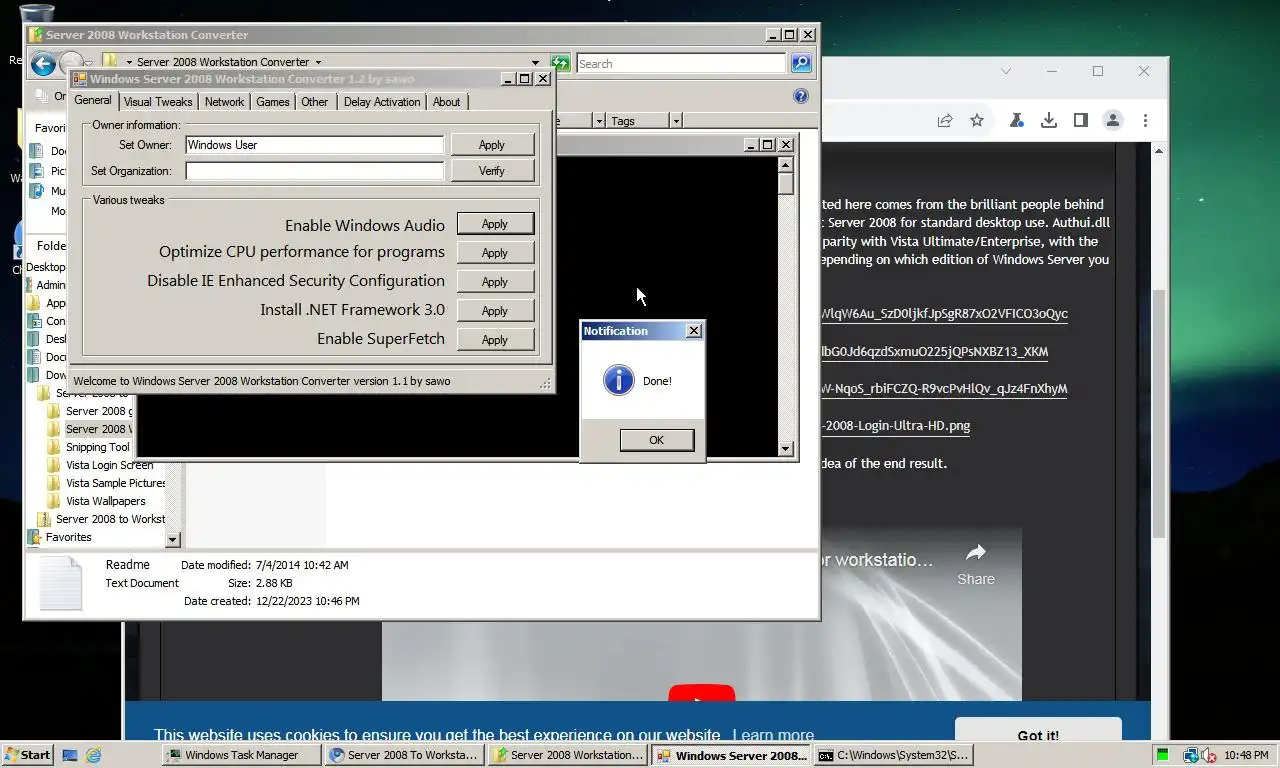Image resolution: width=1280 pixels, height=768 pixels.
Task: Bookmark the page with the star icon
Action: (977, 120)
